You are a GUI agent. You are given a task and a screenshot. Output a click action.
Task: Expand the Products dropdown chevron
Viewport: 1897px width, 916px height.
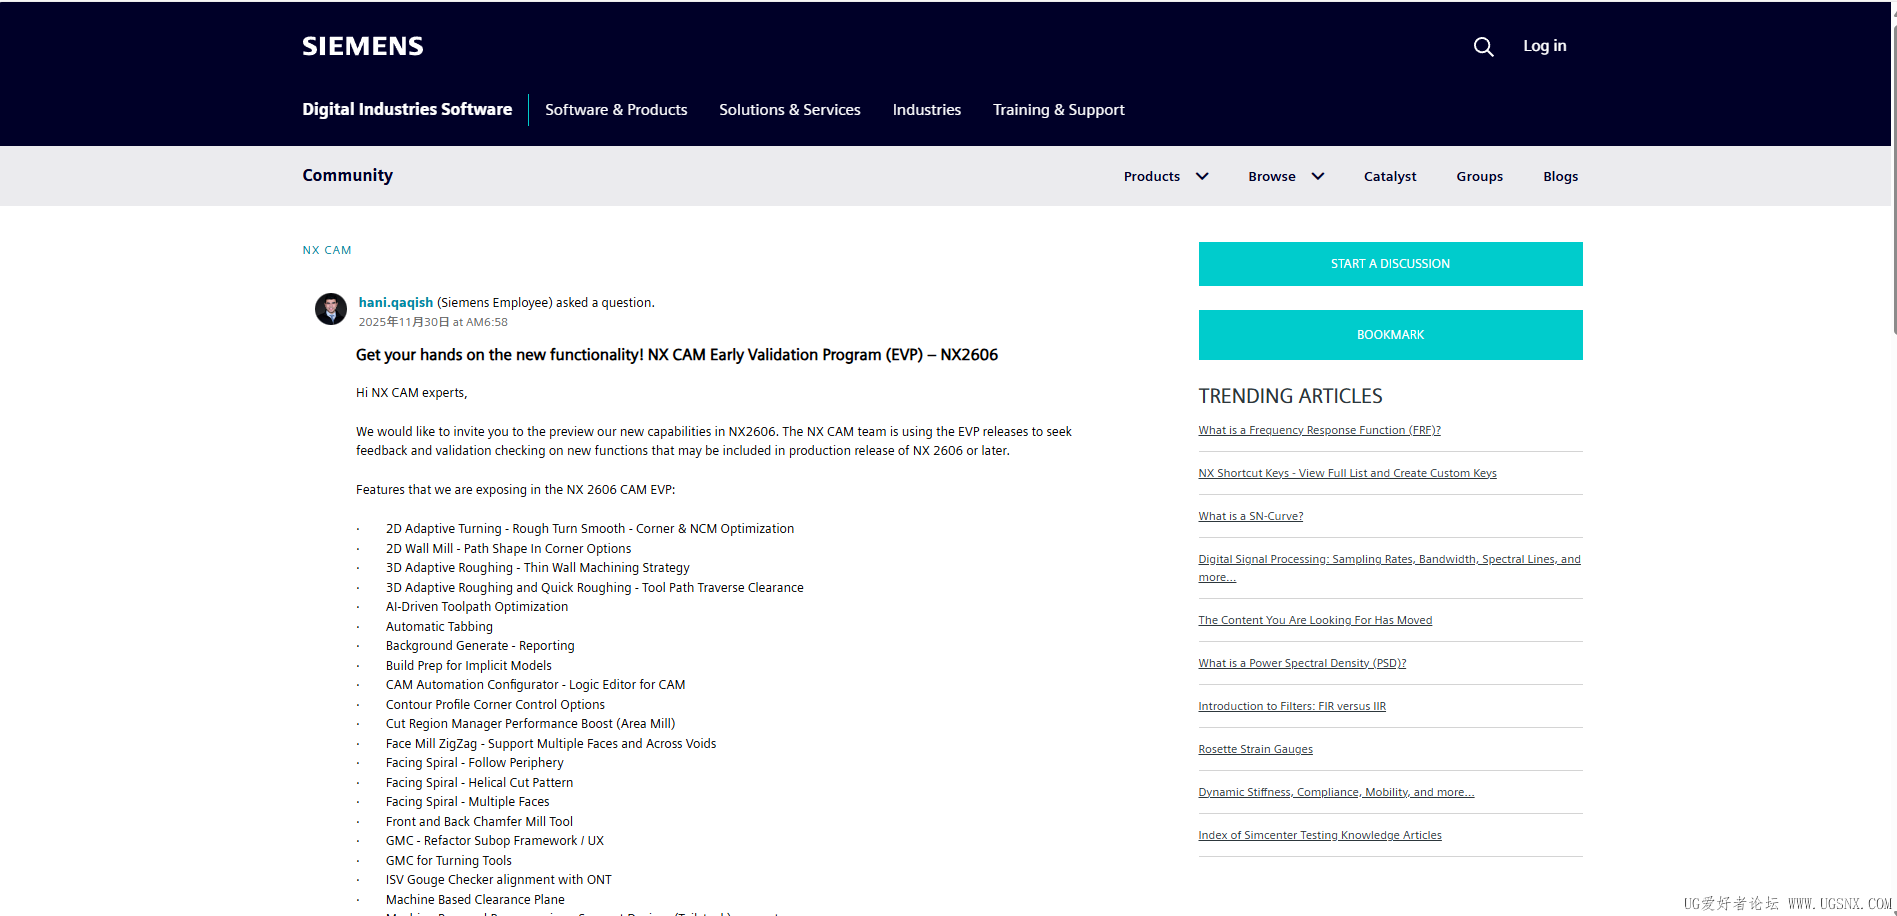pos(1202,176)
